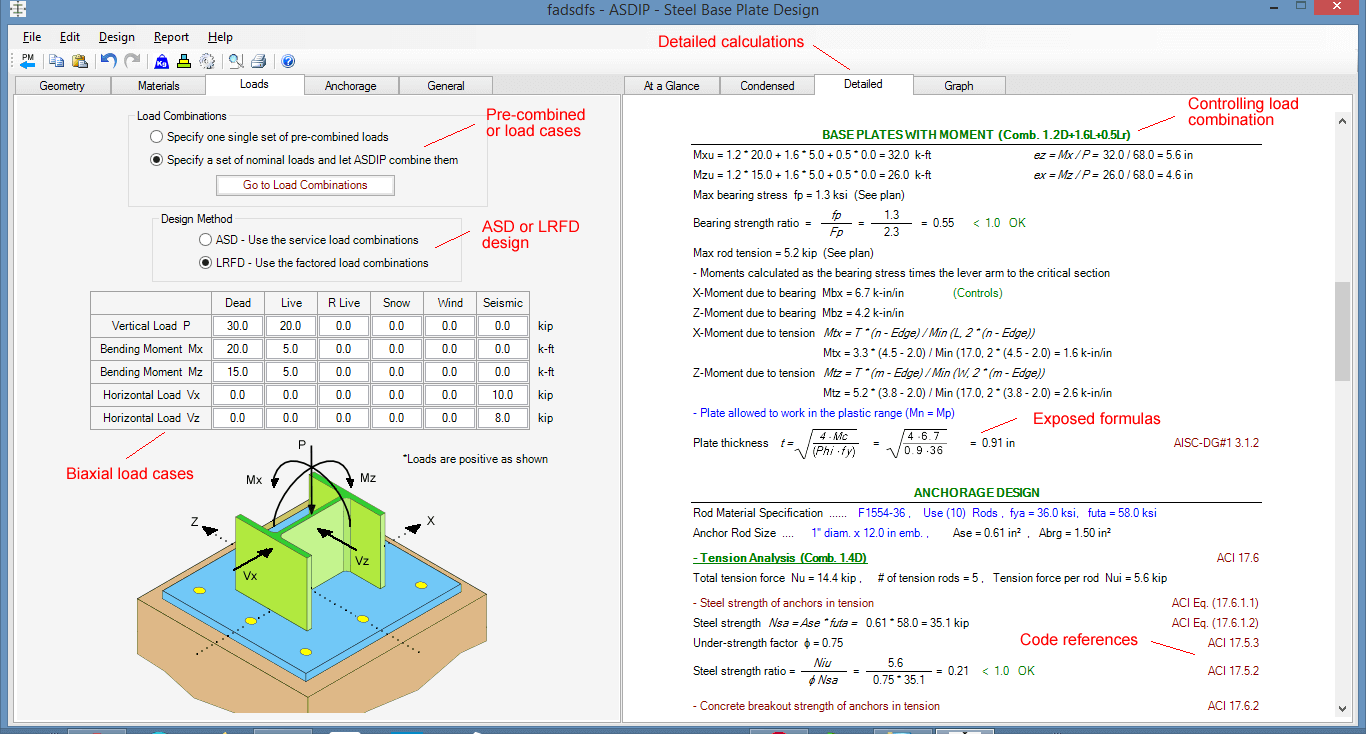Click the results panel scrollbar thumb
The width and height of the screenshot is (1366, 734).
1343,332
